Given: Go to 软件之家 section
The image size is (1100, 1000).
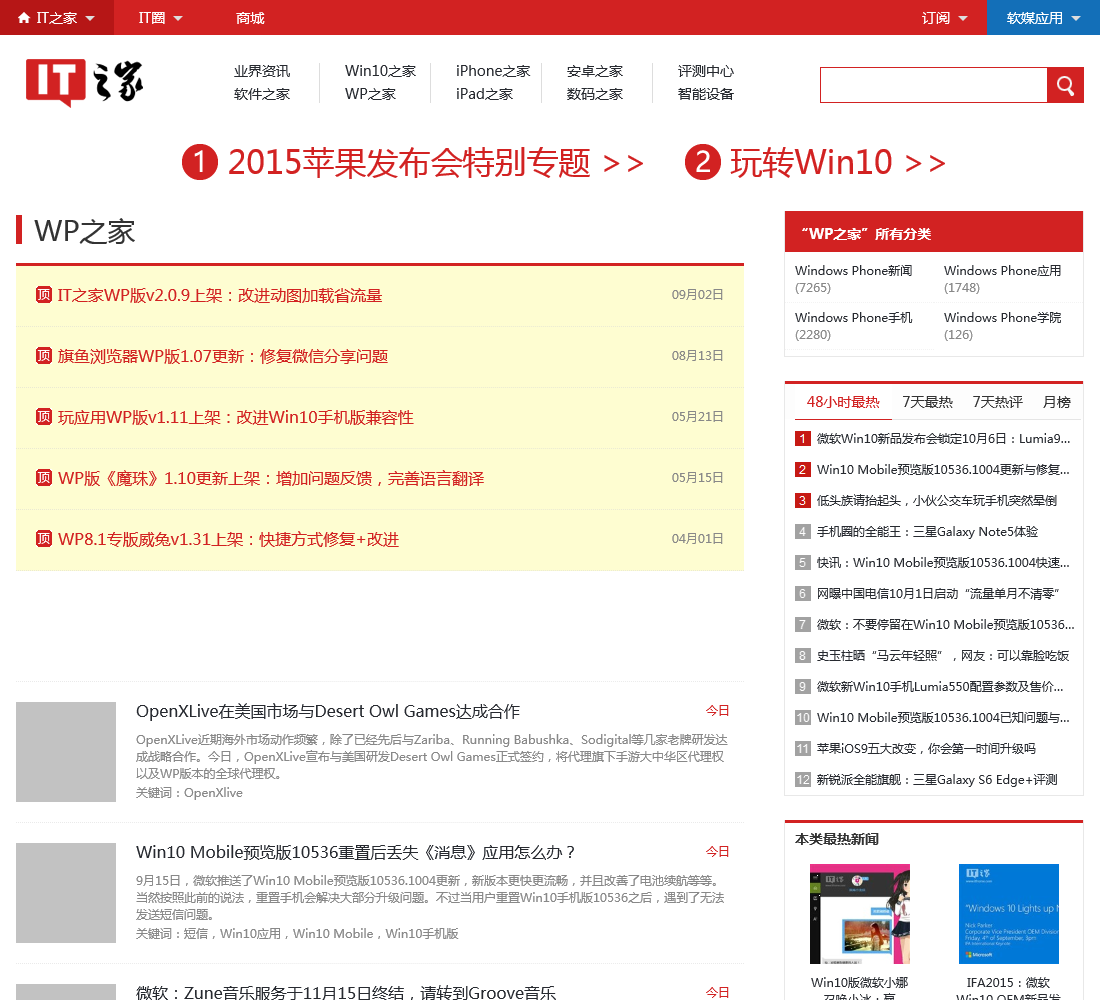Looking at the screenshot, I should 262,94.
